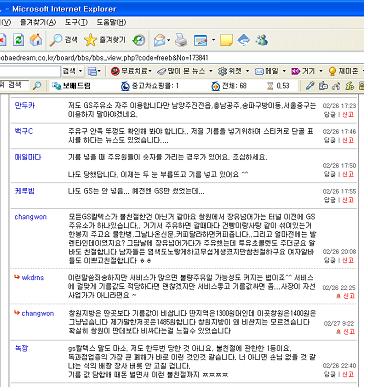Click the yellow Discuss note icon
Image resolution: width=368 pixels, height=391 pixels.
[x=226, y=41]
